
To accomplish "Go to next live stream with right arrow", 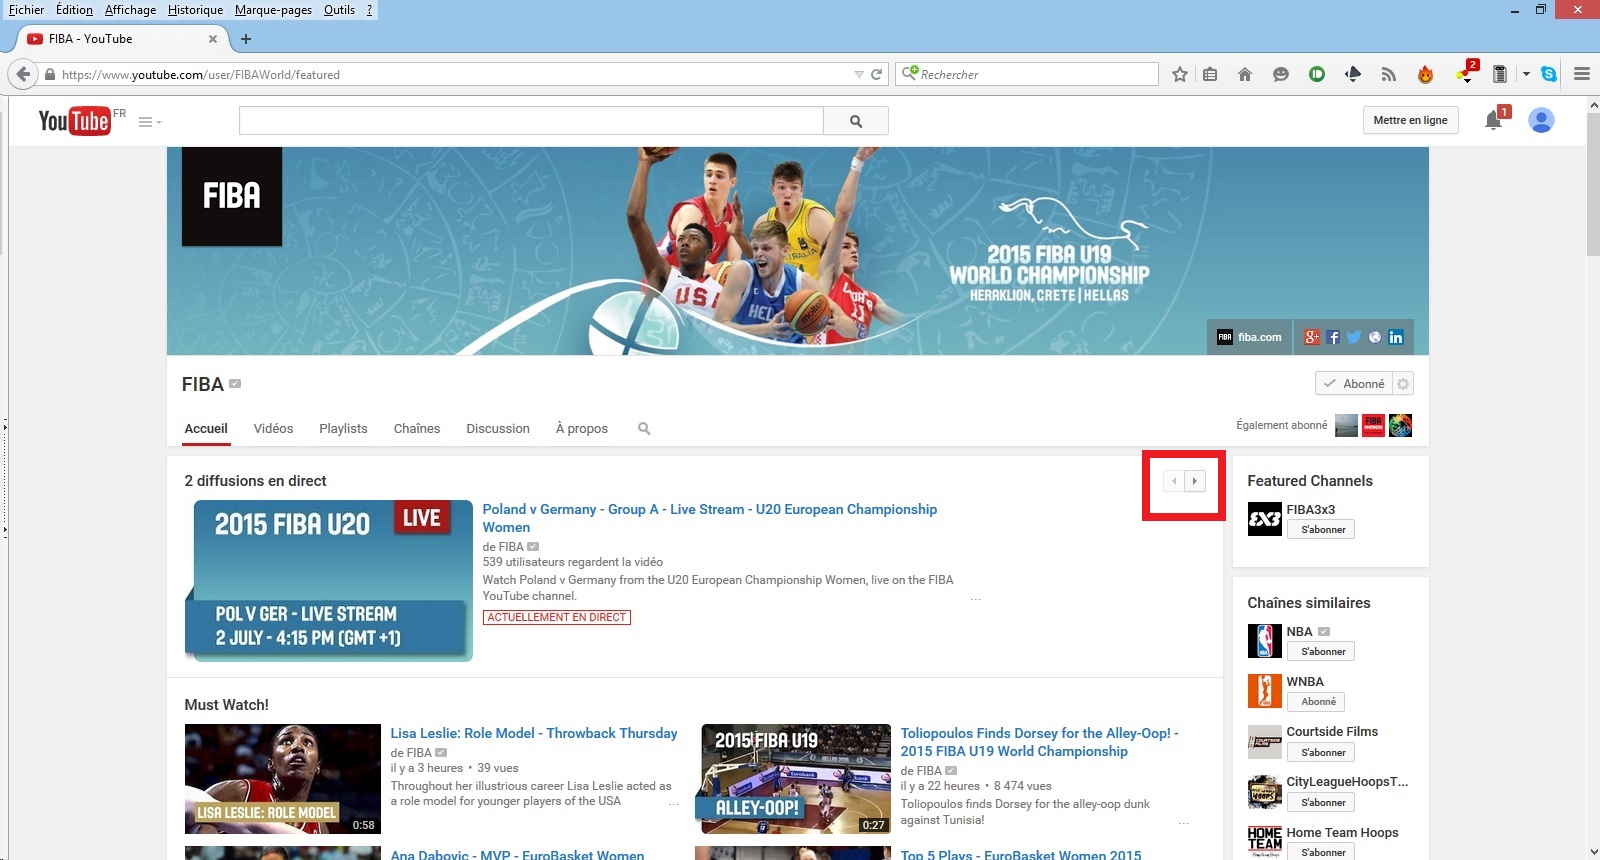I will tap(1194, 481).
